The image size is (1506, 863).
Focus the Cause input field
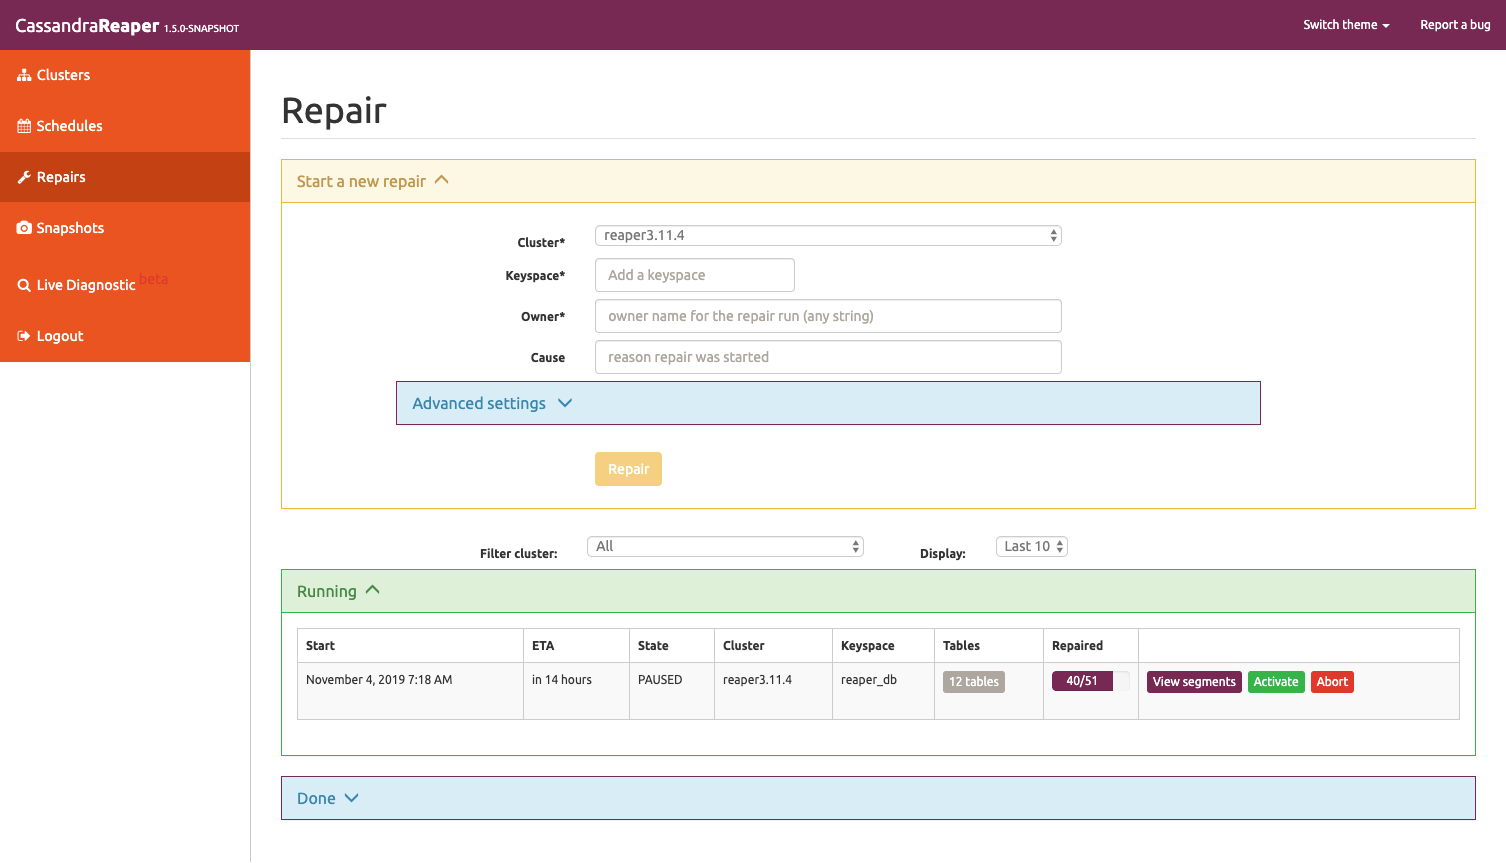[x=828, y=357]
